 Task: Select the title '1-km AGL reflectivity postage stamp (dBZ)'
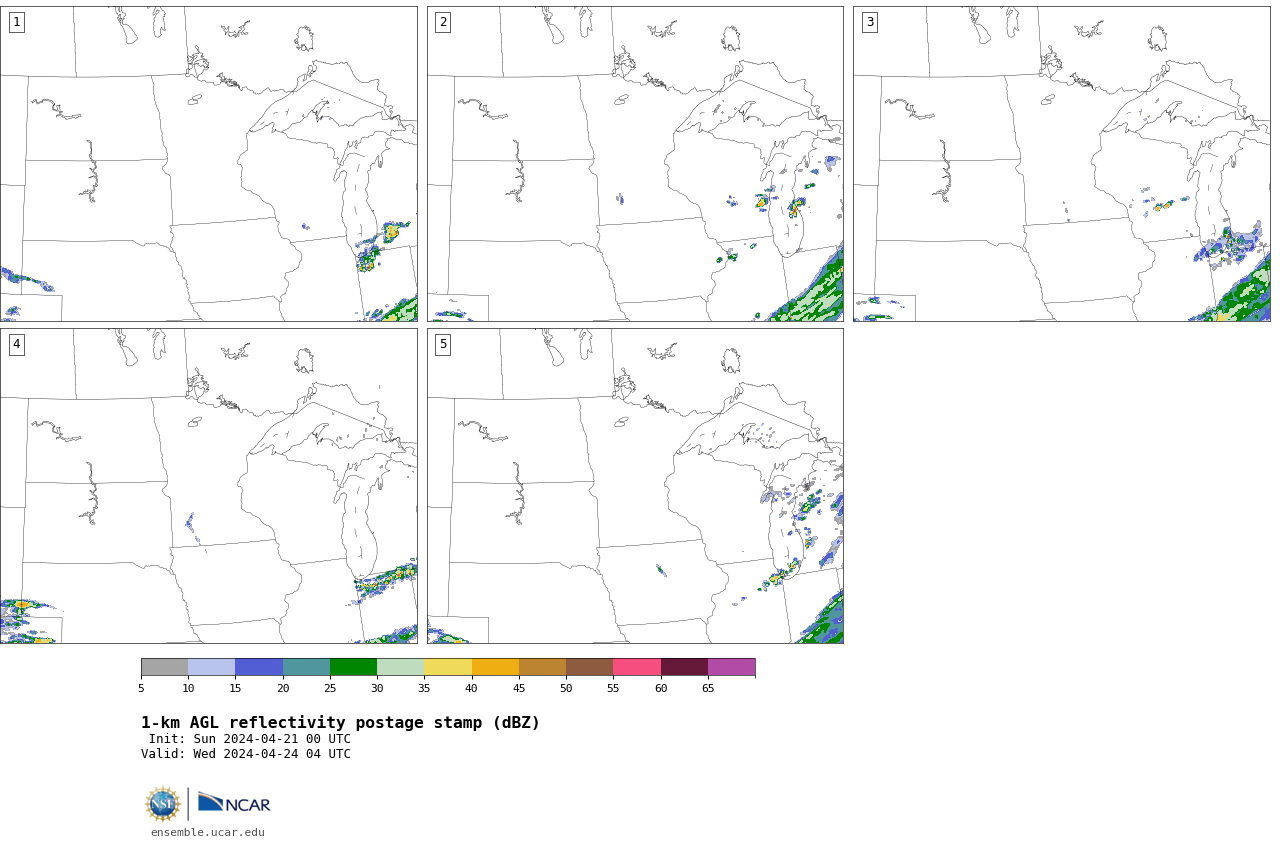pyautogui.click(x=340, y=723)
